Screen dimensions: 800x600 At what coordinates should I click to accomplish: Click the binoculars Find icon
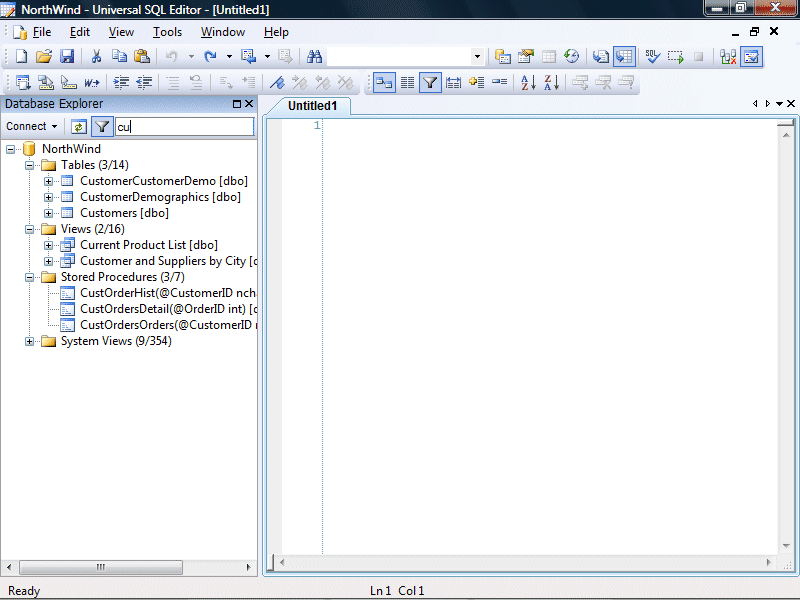314,57
